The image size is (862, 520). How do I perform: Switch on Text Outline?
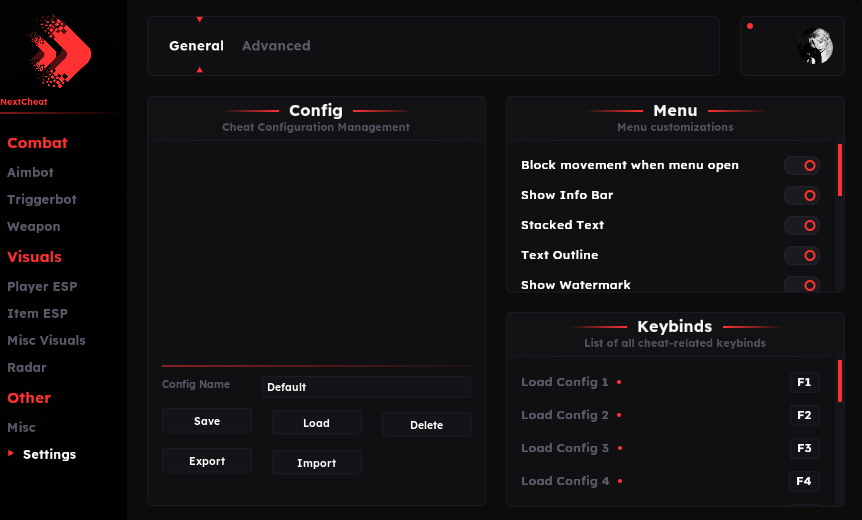(x=802, y=255)
